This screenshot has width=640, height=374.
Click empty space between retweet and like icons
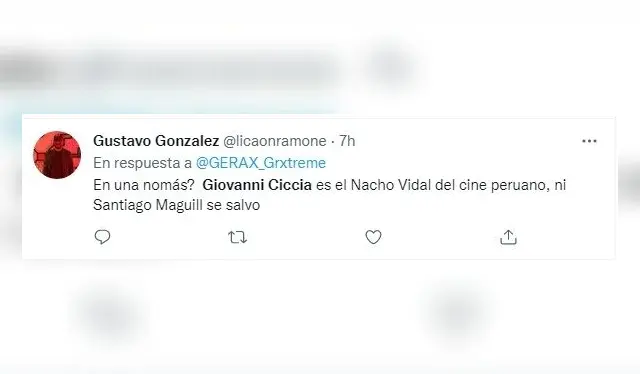(x=305, y=237)
